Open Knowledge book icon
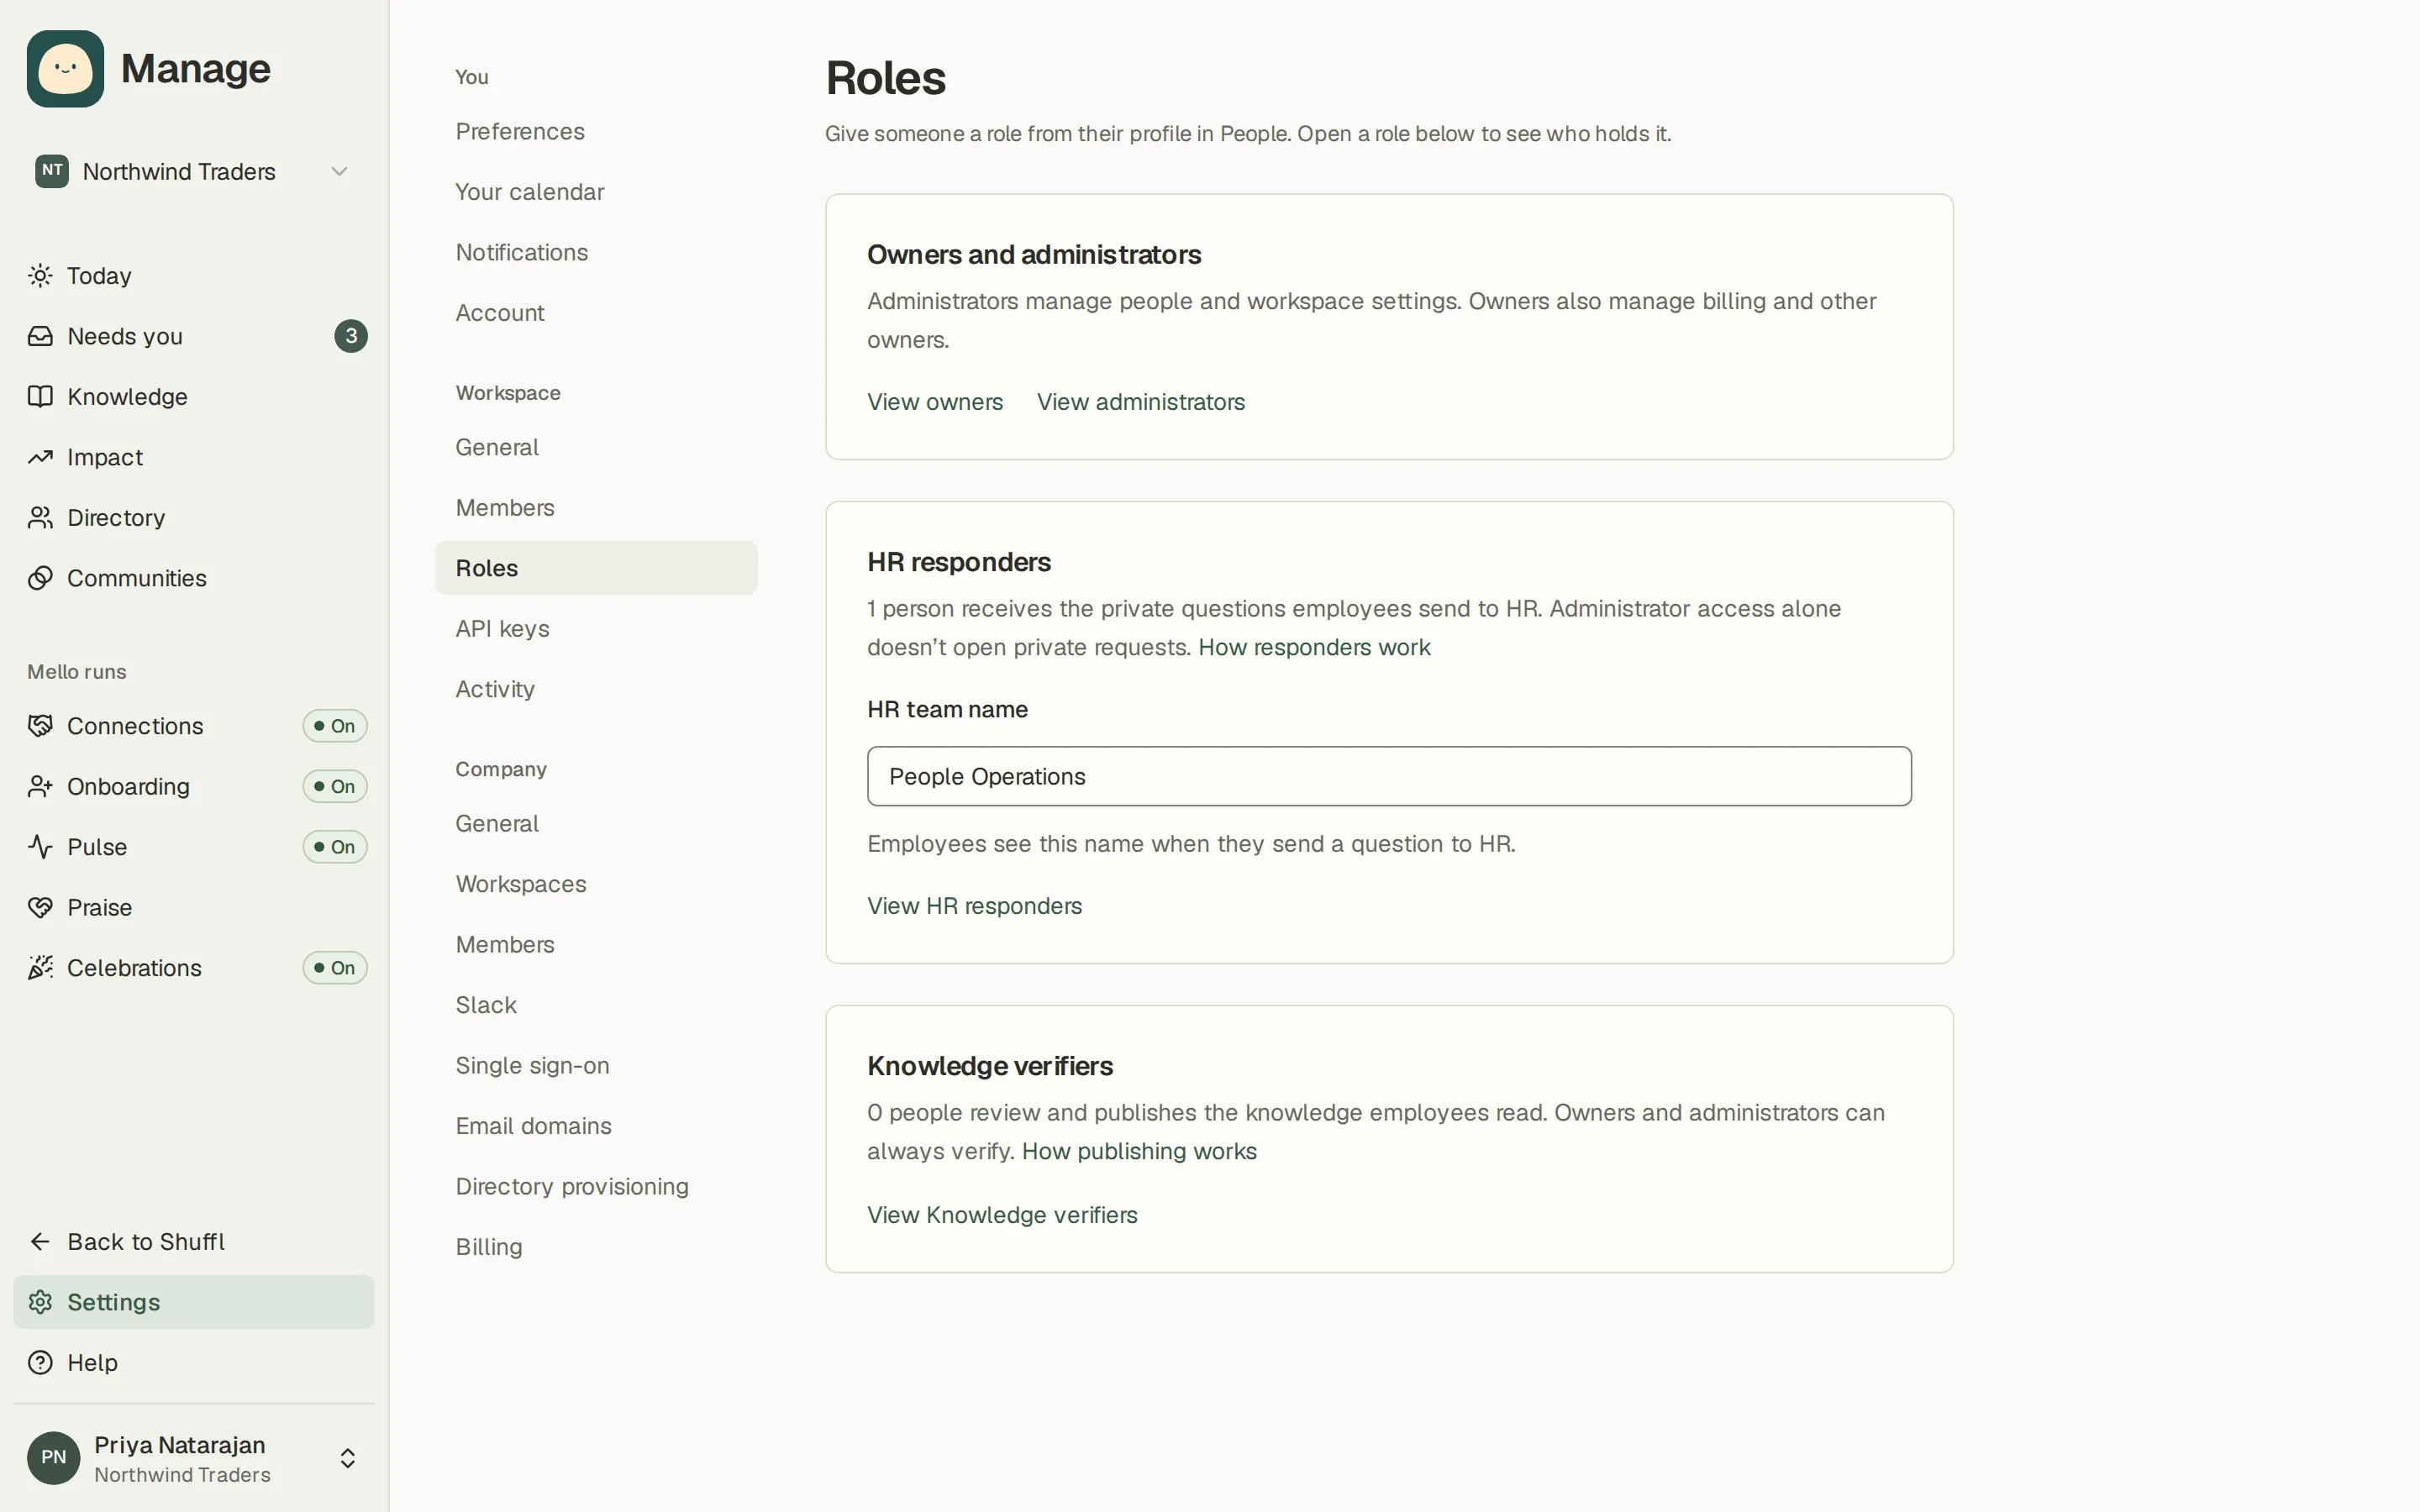 pos(40,397)
